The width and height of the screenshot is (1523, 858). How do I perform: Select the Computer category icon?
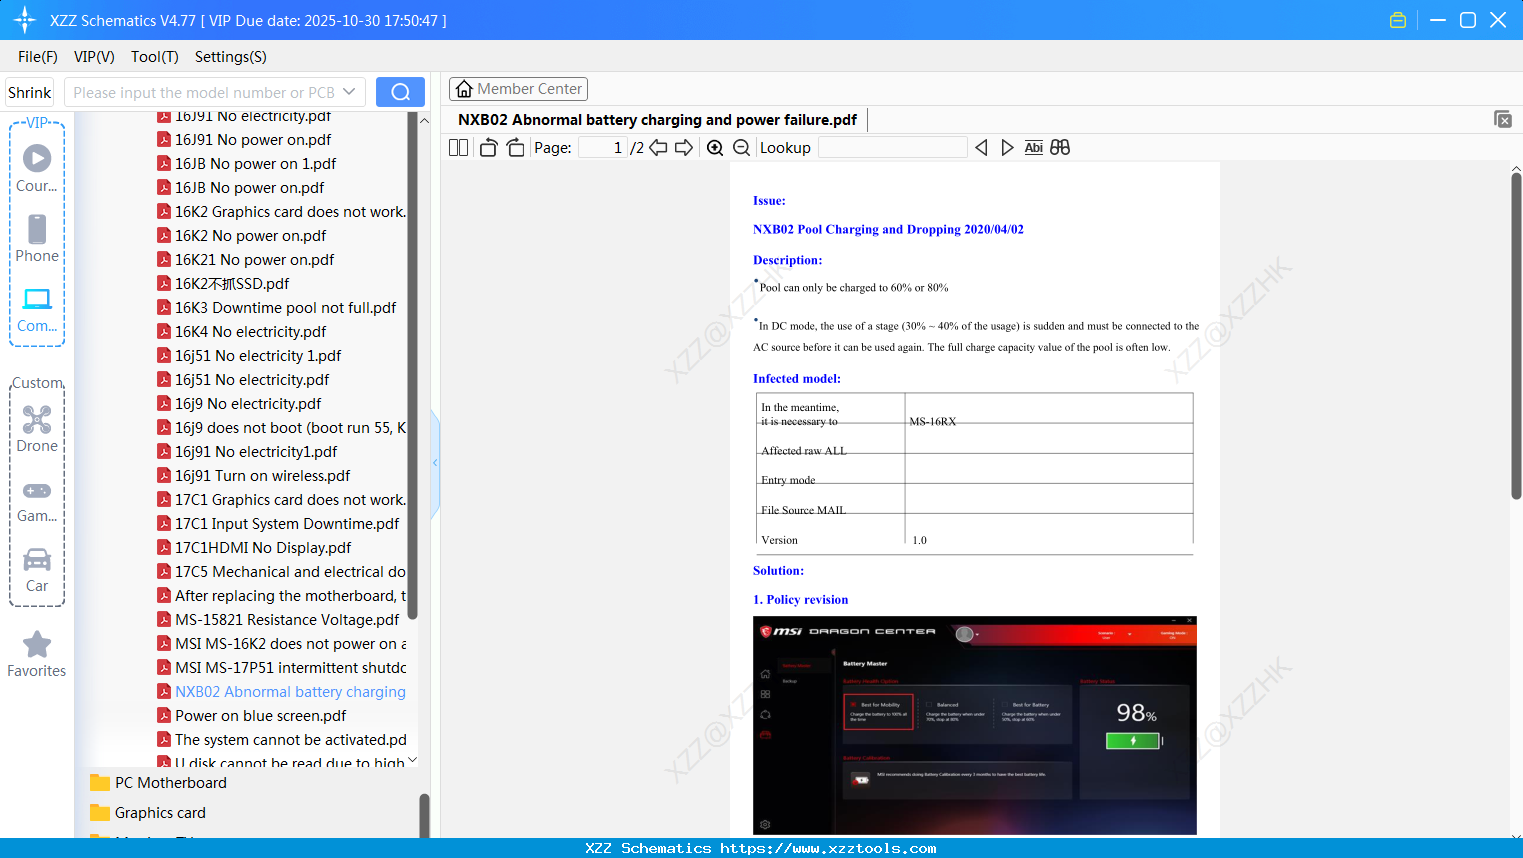pos(37,310)
